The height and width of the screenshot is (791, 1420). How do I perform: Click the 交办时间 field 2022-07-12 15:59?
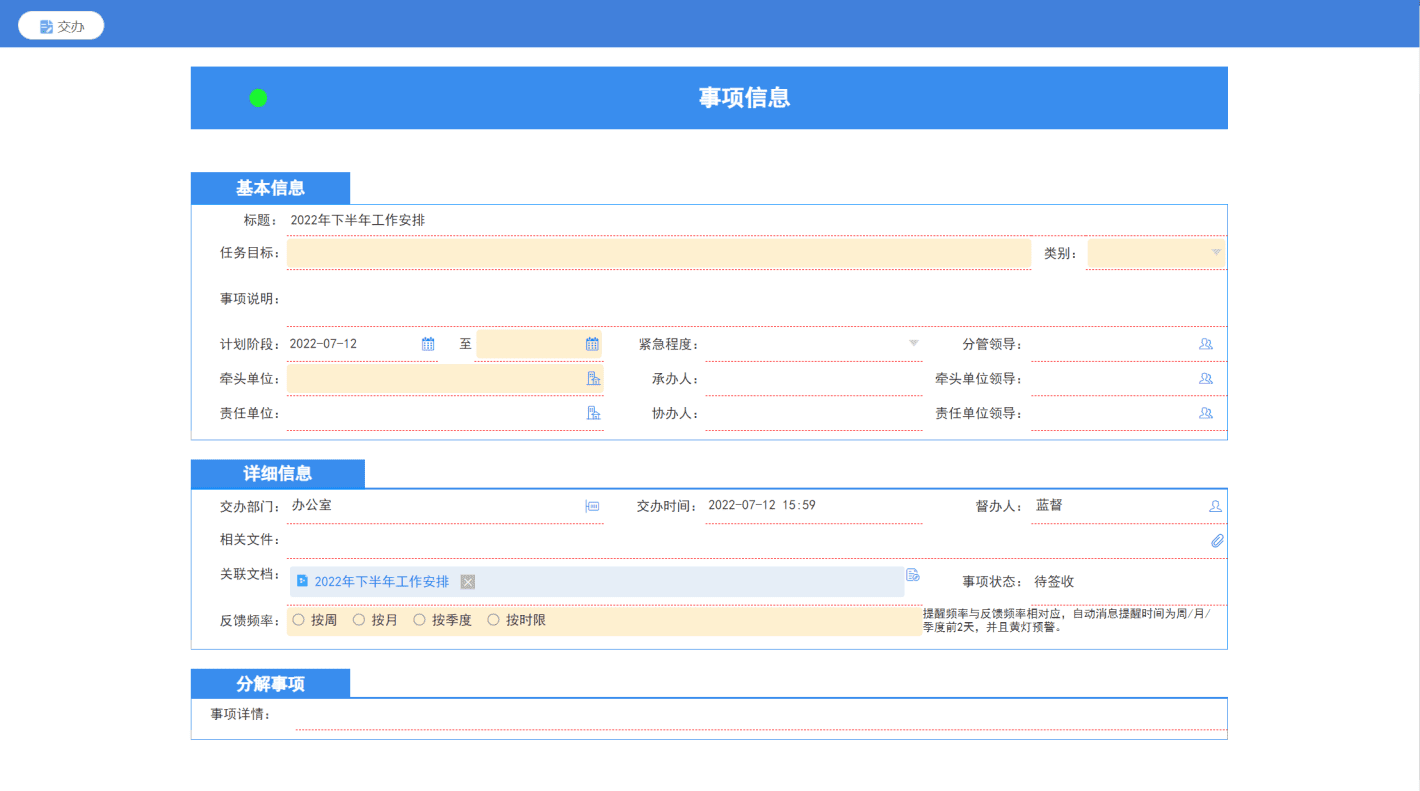[x=813, y=506]
